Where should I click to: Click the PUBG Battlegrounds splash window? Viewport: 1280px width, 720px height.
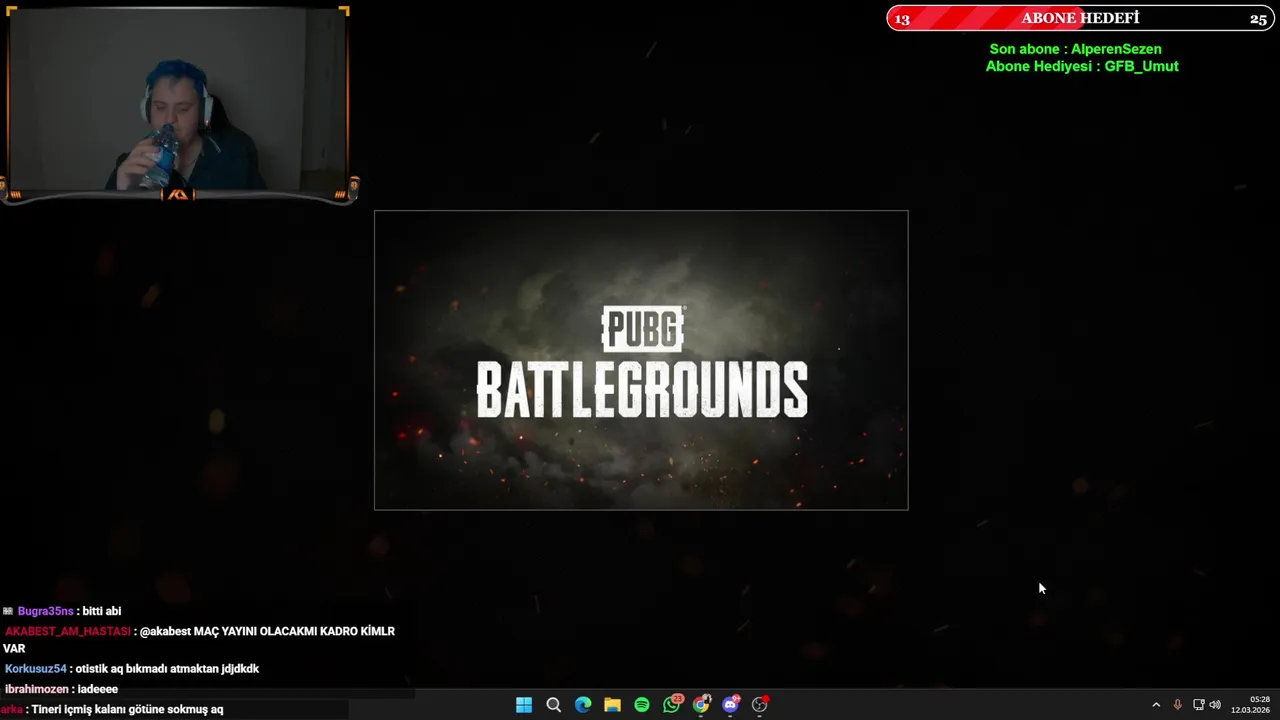(641, 360)
